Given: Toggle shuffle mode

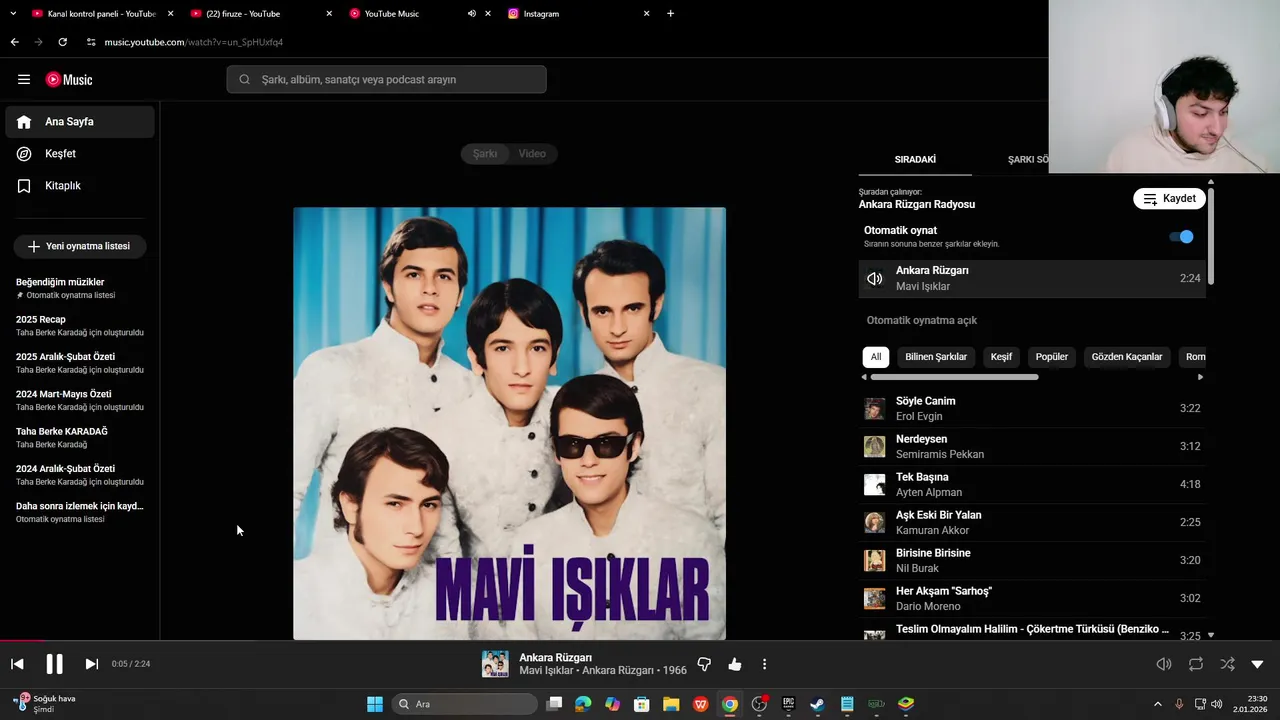Looking at the screenshot, I should click(x=1228, y=664).
